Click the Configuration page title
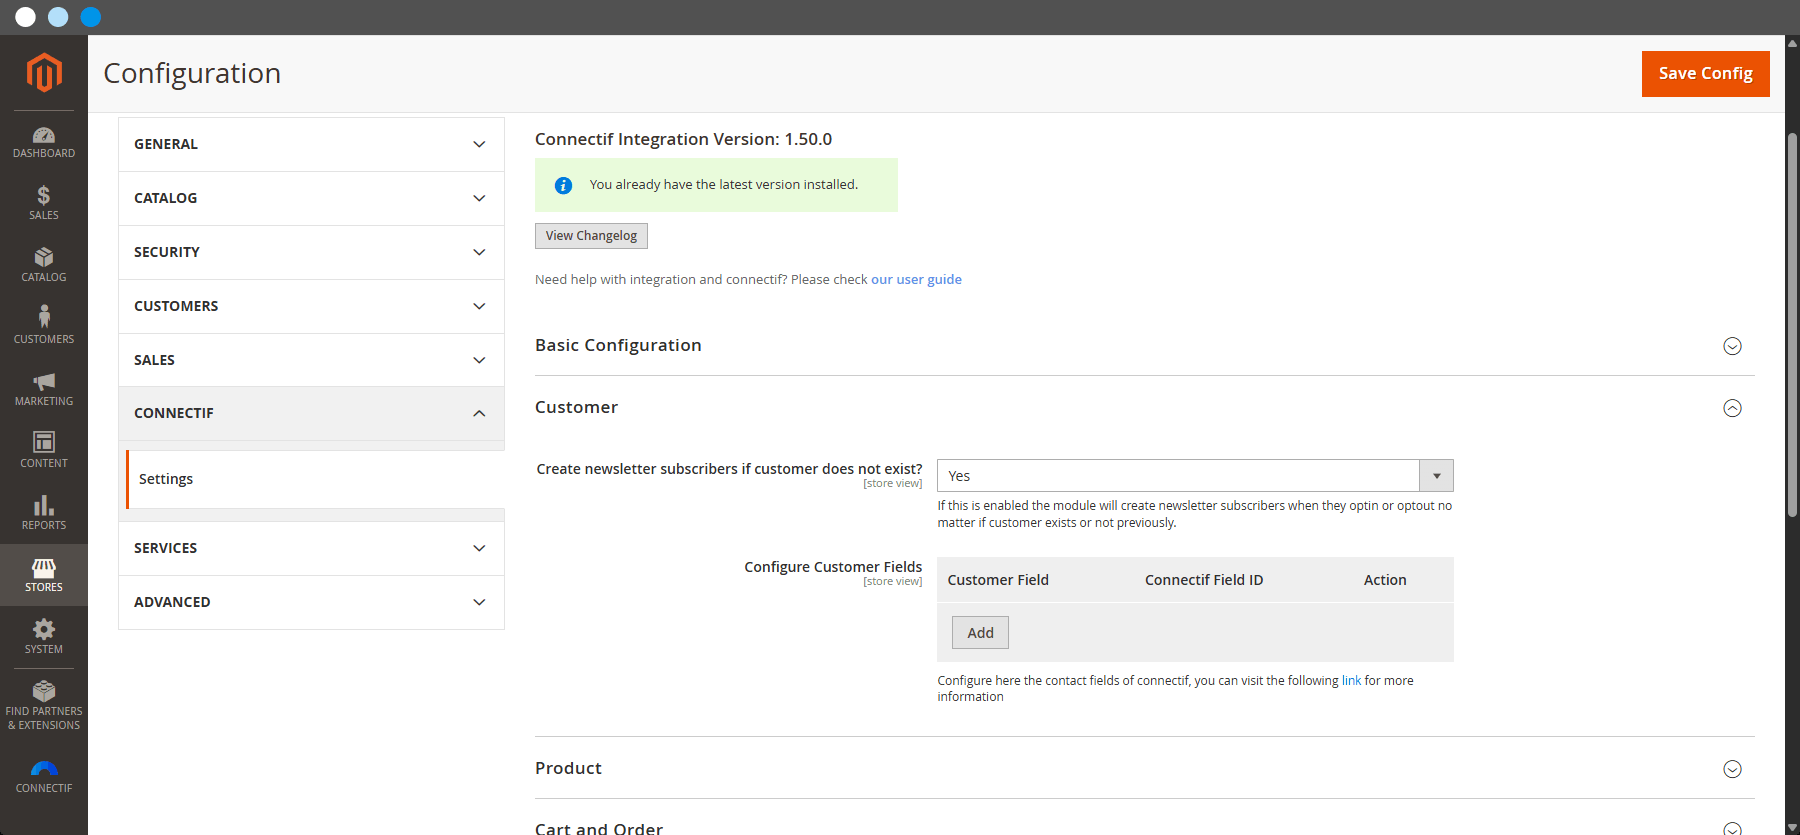1800x835 pixels. [192, 73]
